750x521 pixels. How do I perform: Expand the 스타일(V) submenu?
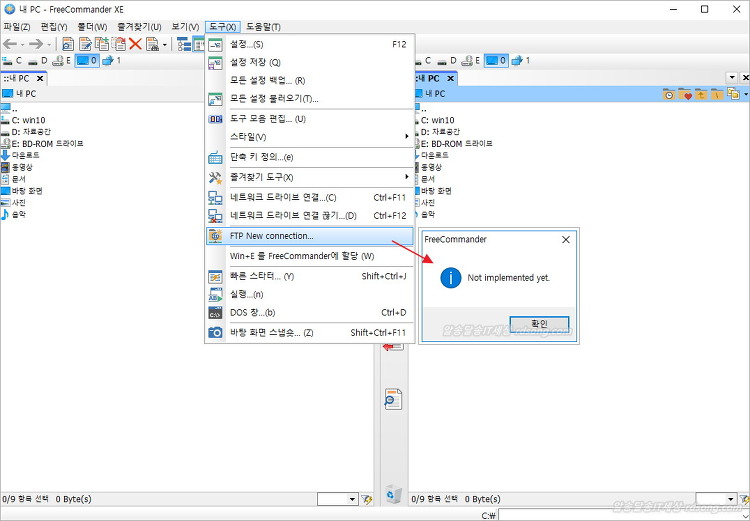point(310,137)
